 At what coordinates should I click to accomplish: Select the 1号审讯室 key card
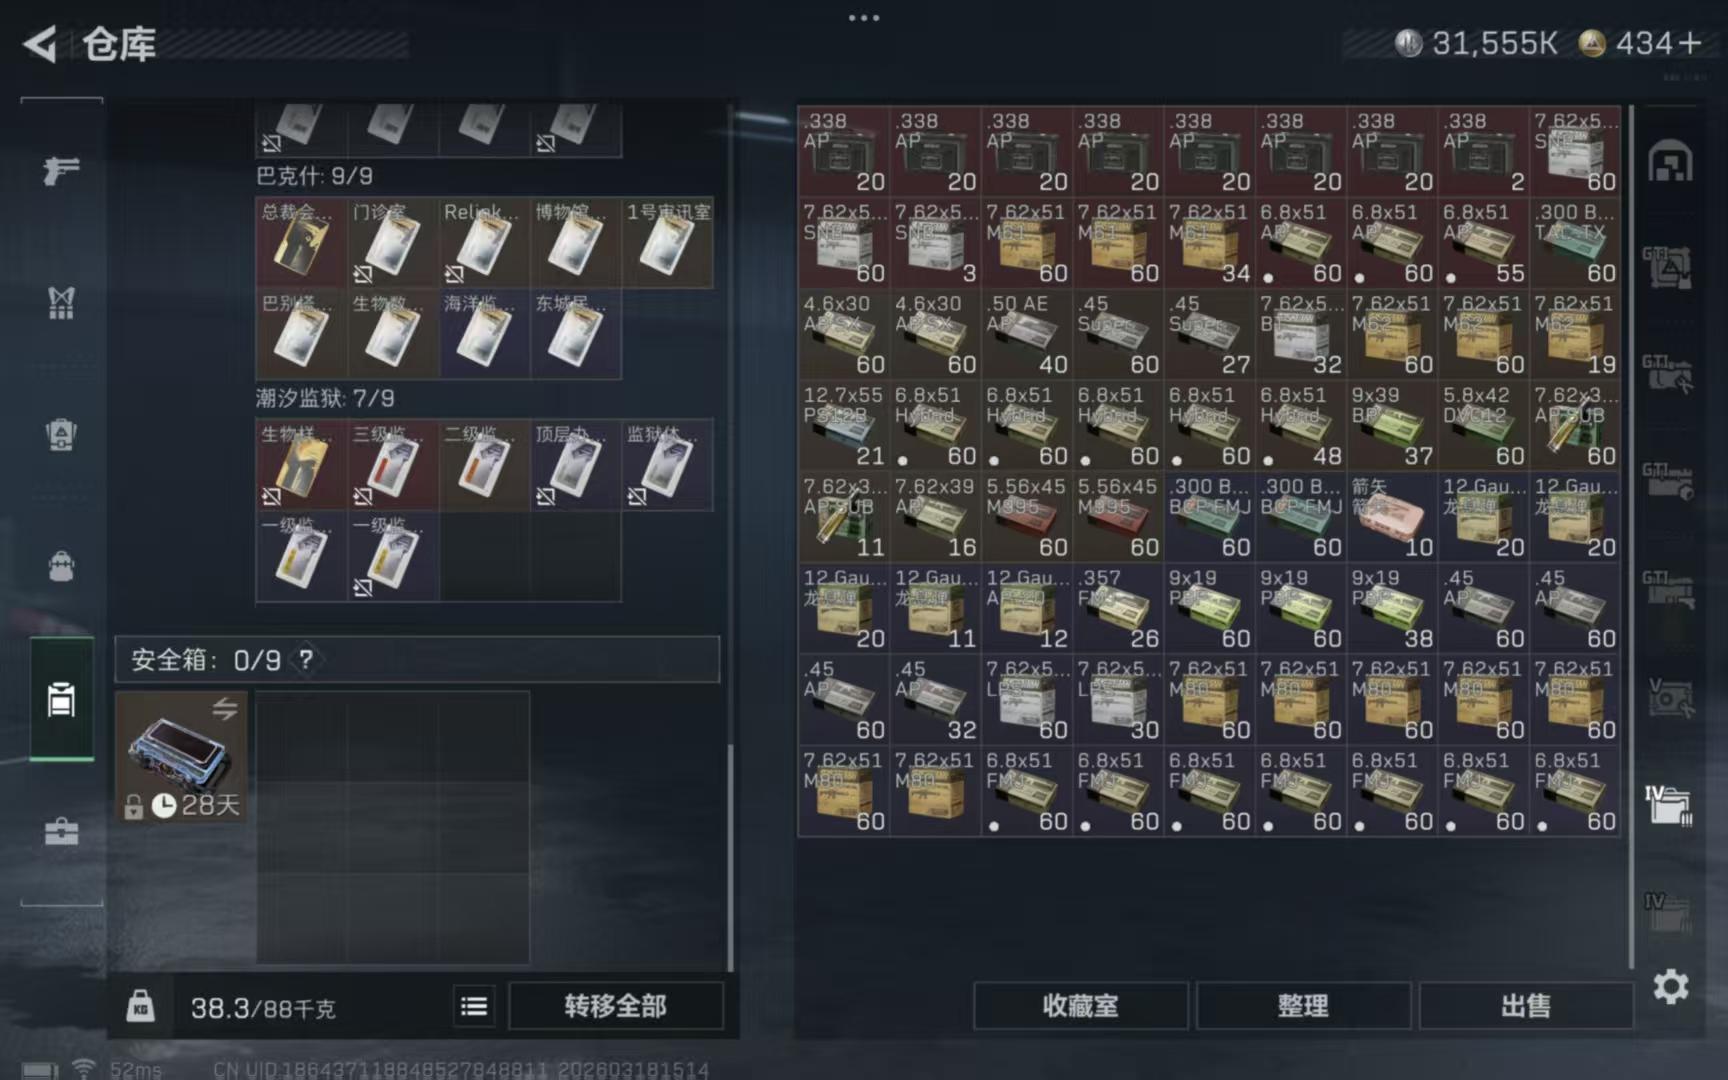(667, 243)
